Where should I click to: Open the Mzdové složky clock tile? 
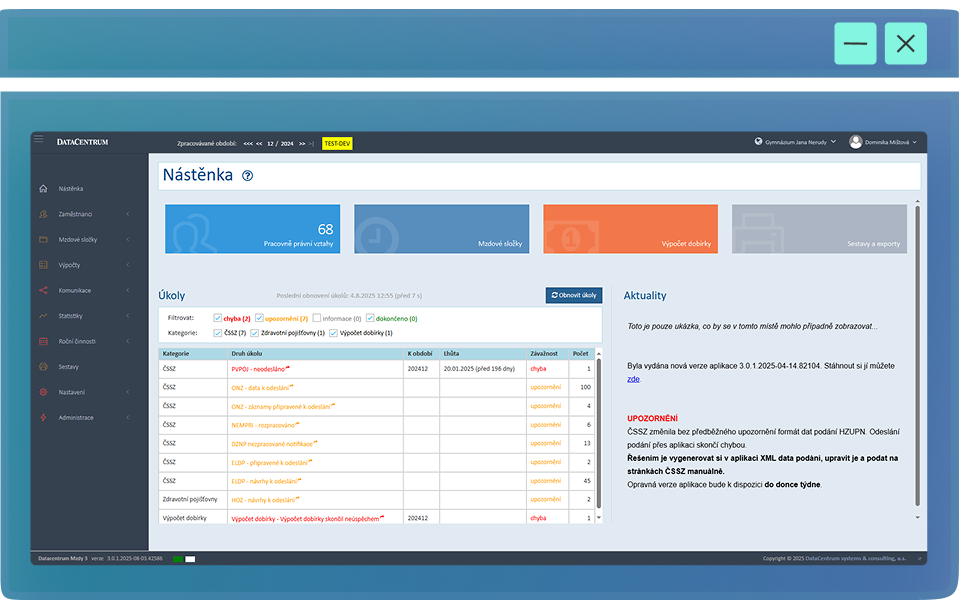coord(442,229)
